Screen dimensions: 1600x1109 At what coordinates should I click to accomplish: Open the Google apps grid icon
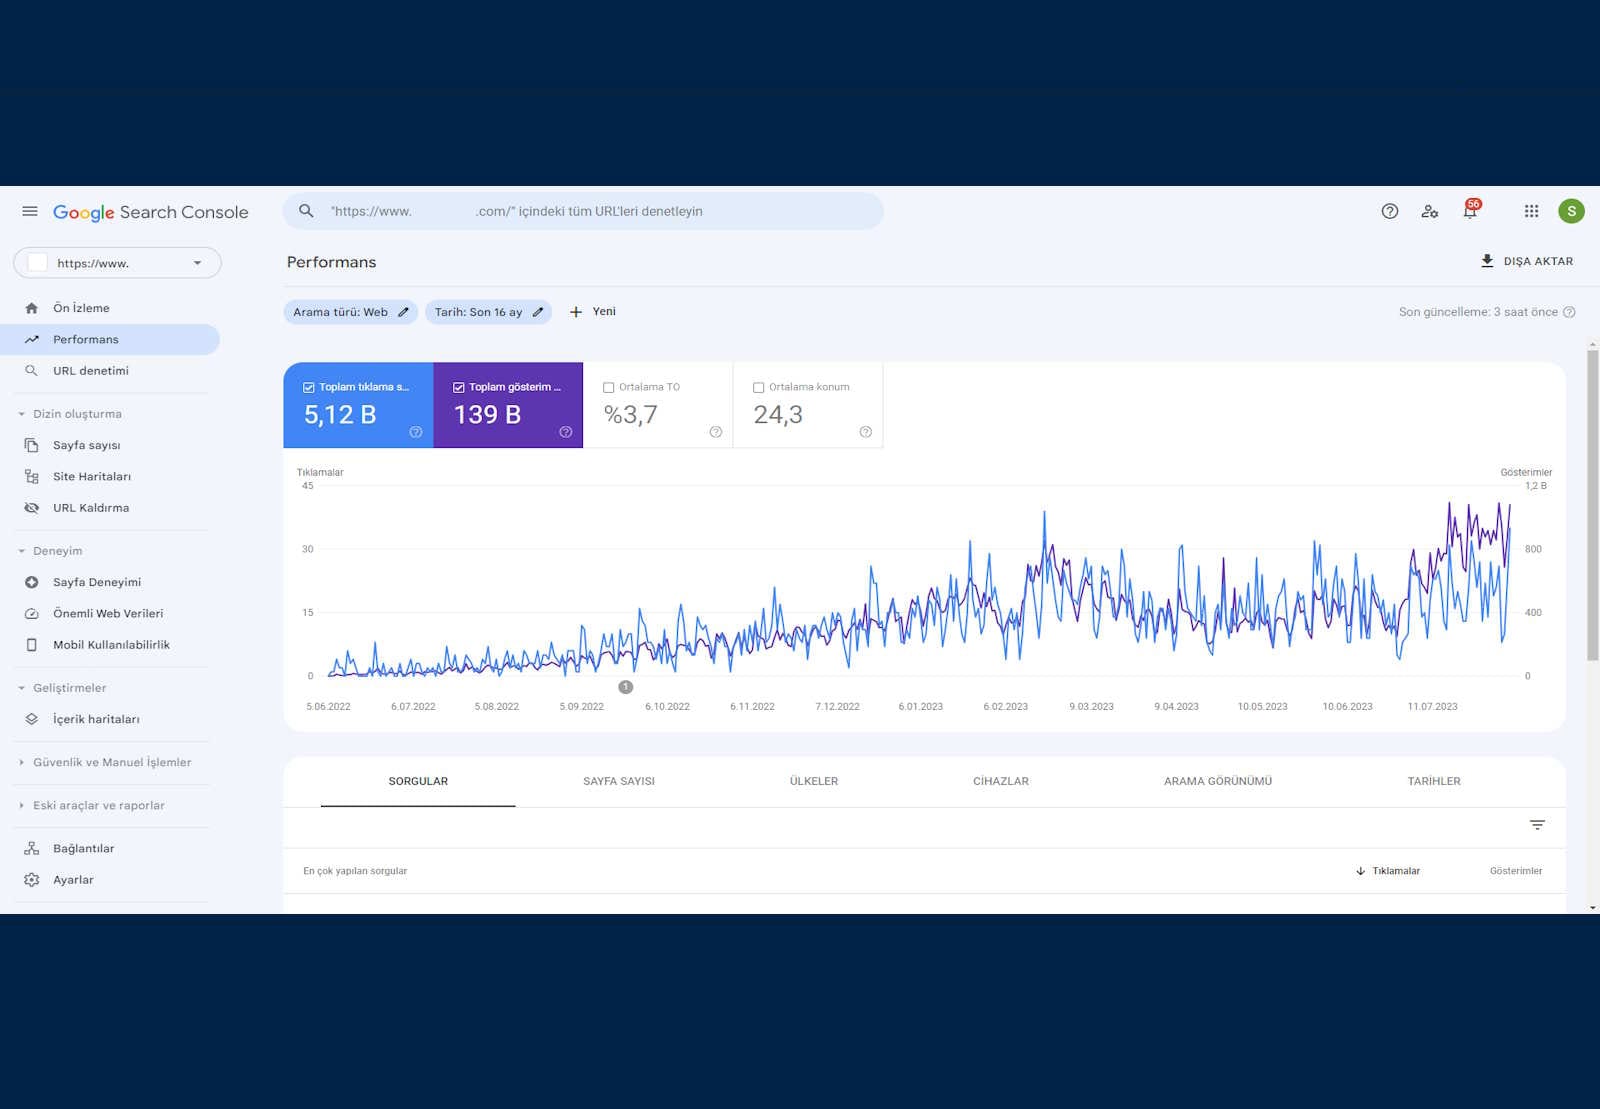coord(1531,211)
